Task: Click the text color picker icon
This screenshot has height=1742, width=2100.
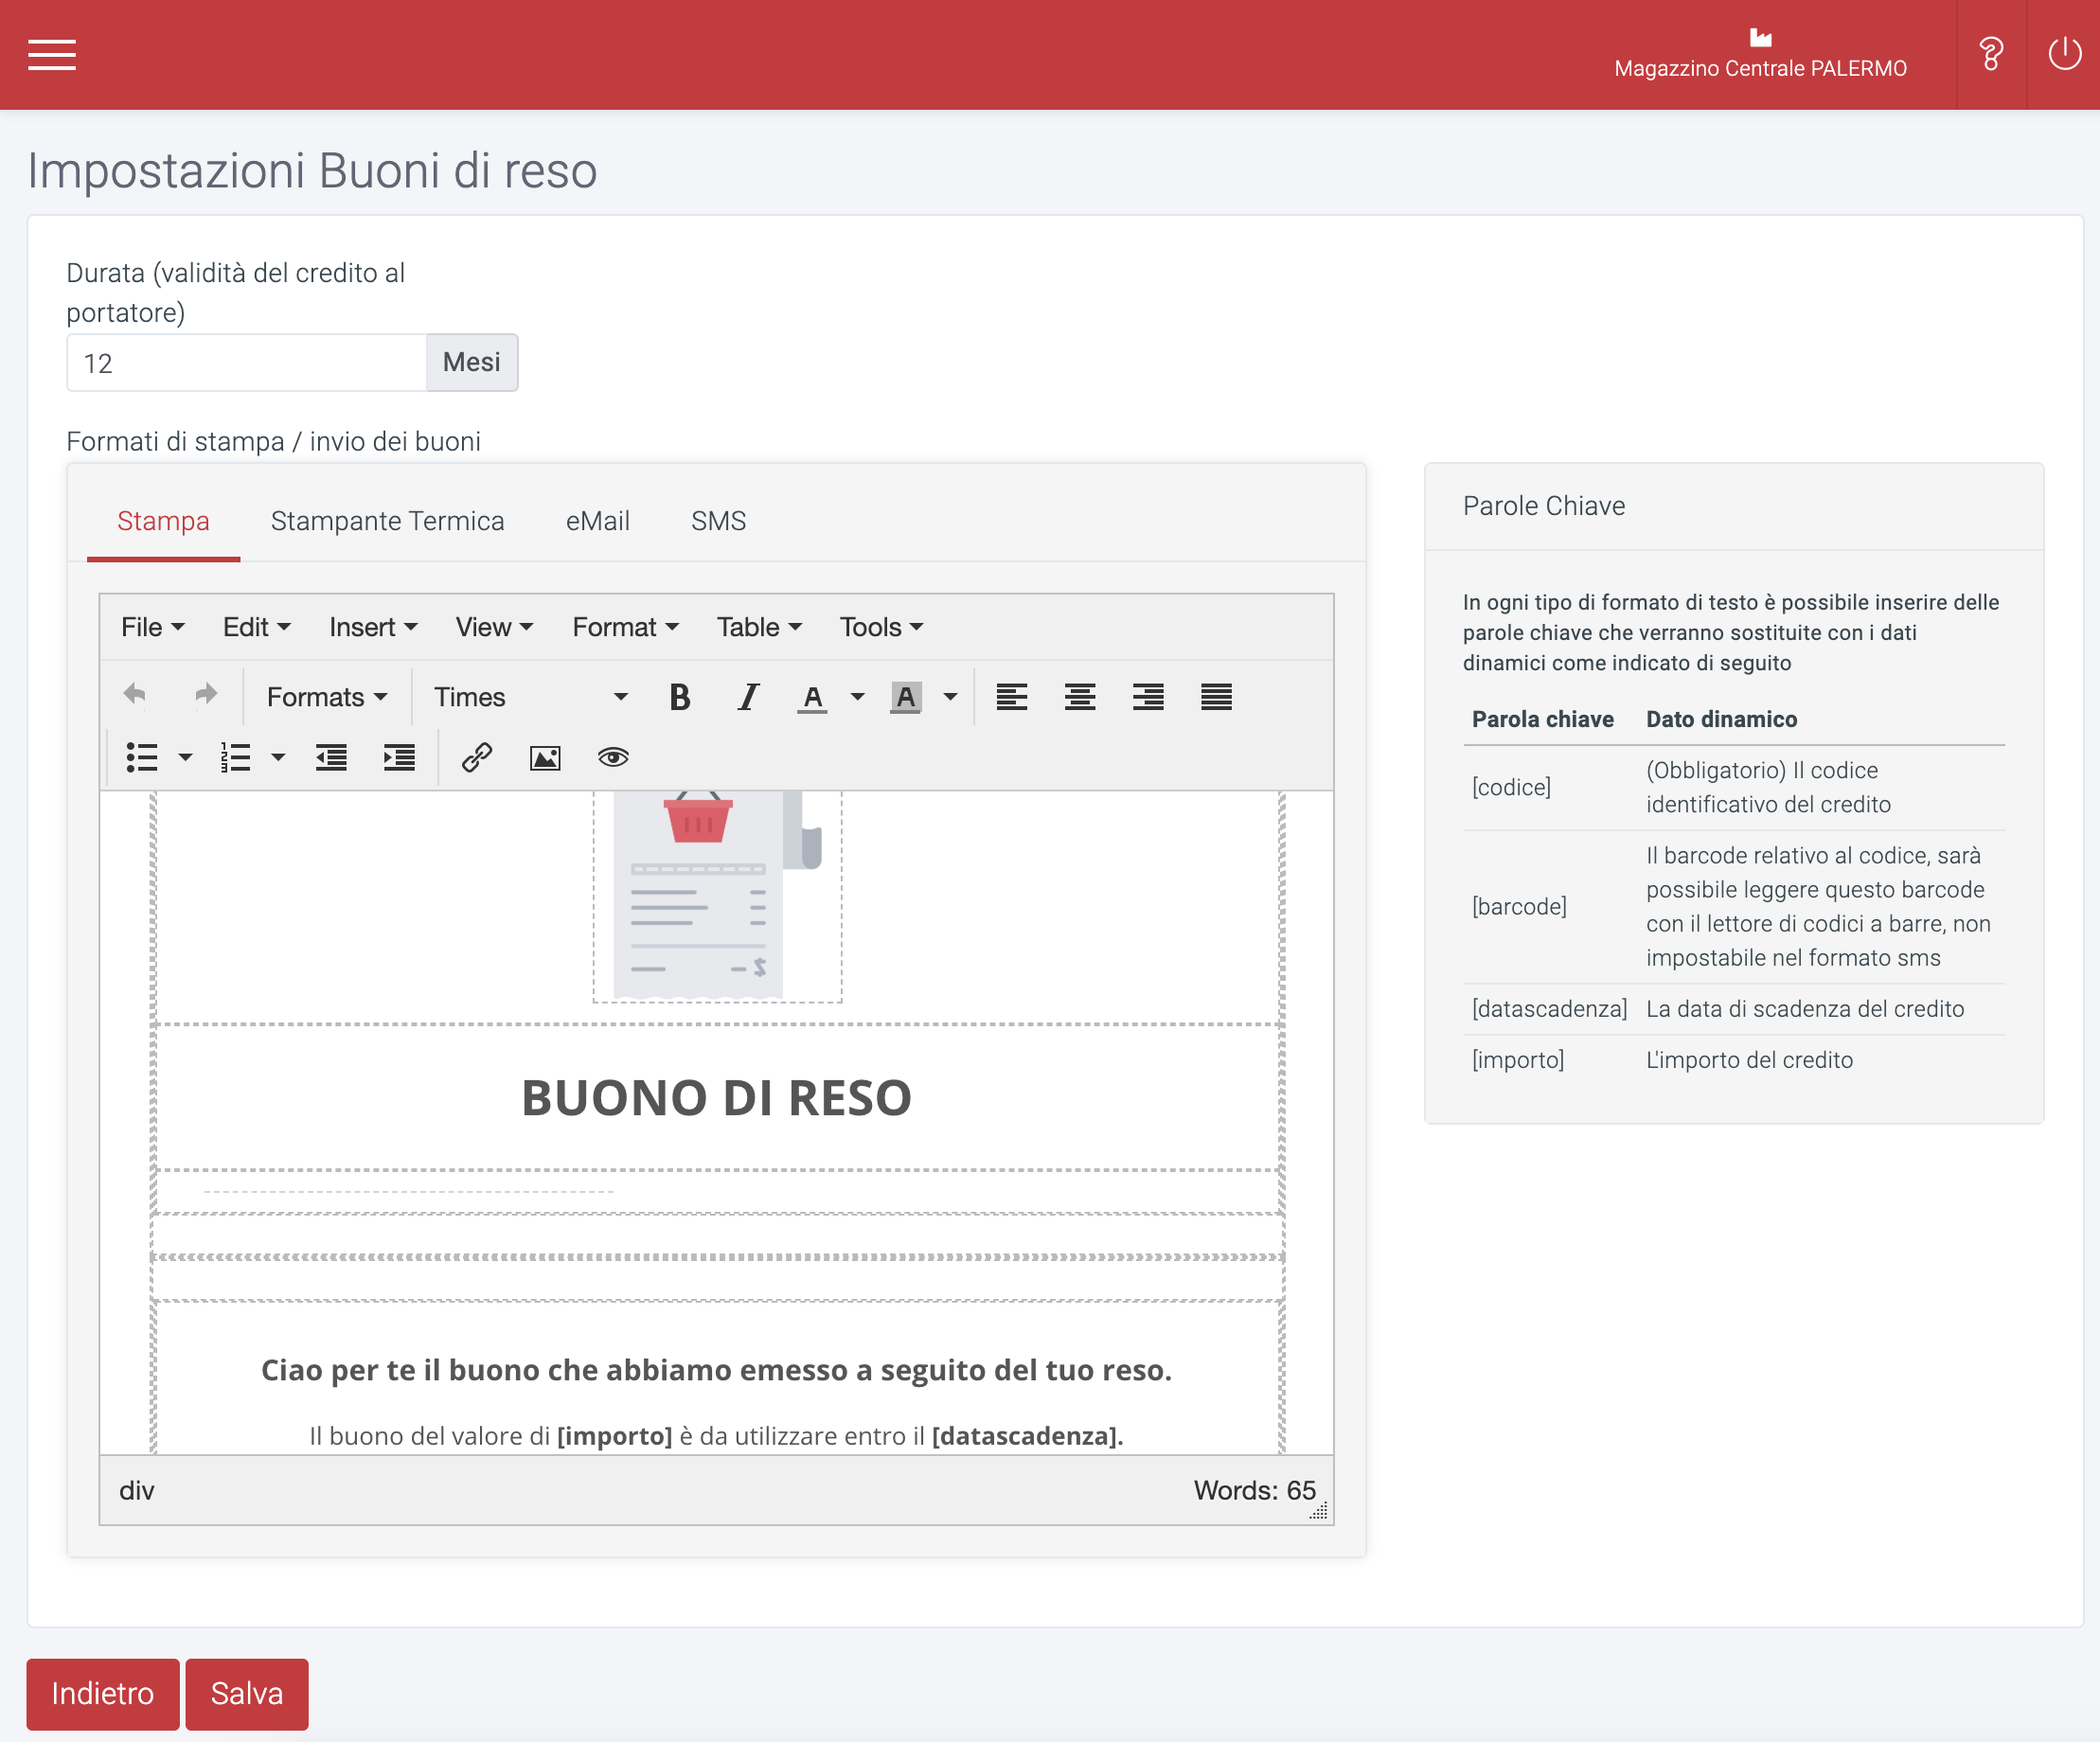Action: pos(811,696)
